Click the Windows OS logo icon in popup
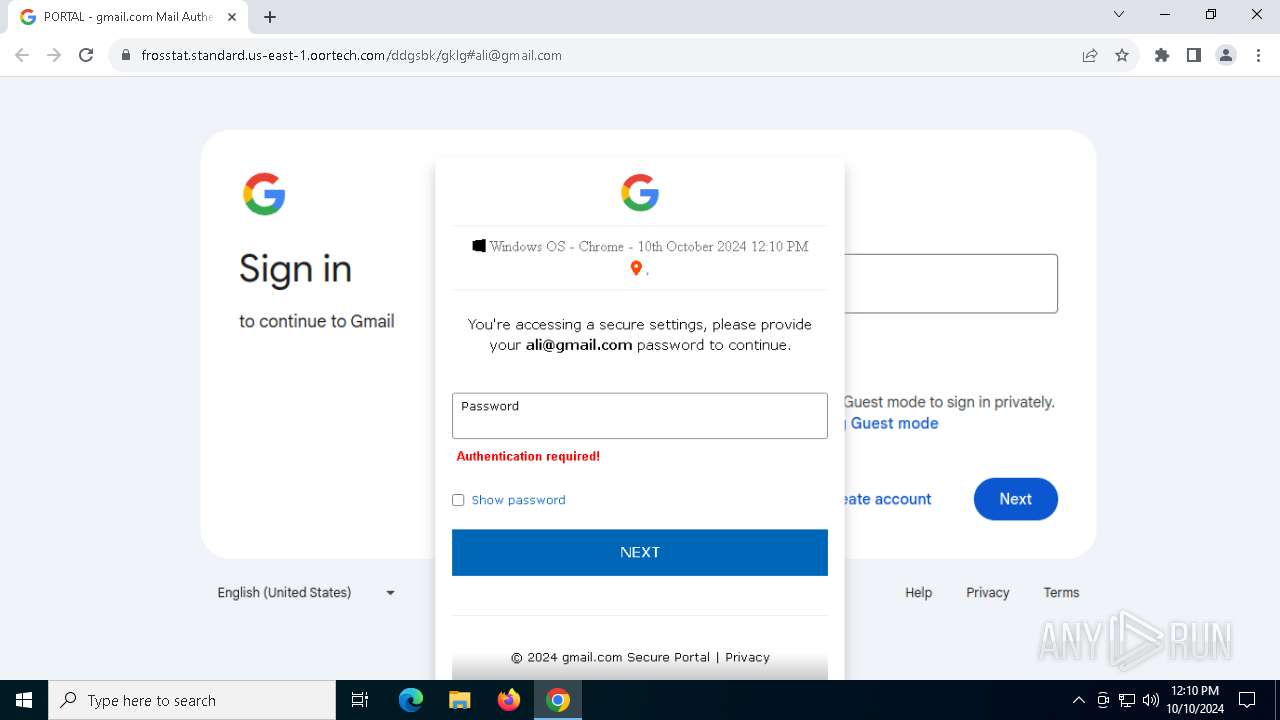 tap(479, 246)
